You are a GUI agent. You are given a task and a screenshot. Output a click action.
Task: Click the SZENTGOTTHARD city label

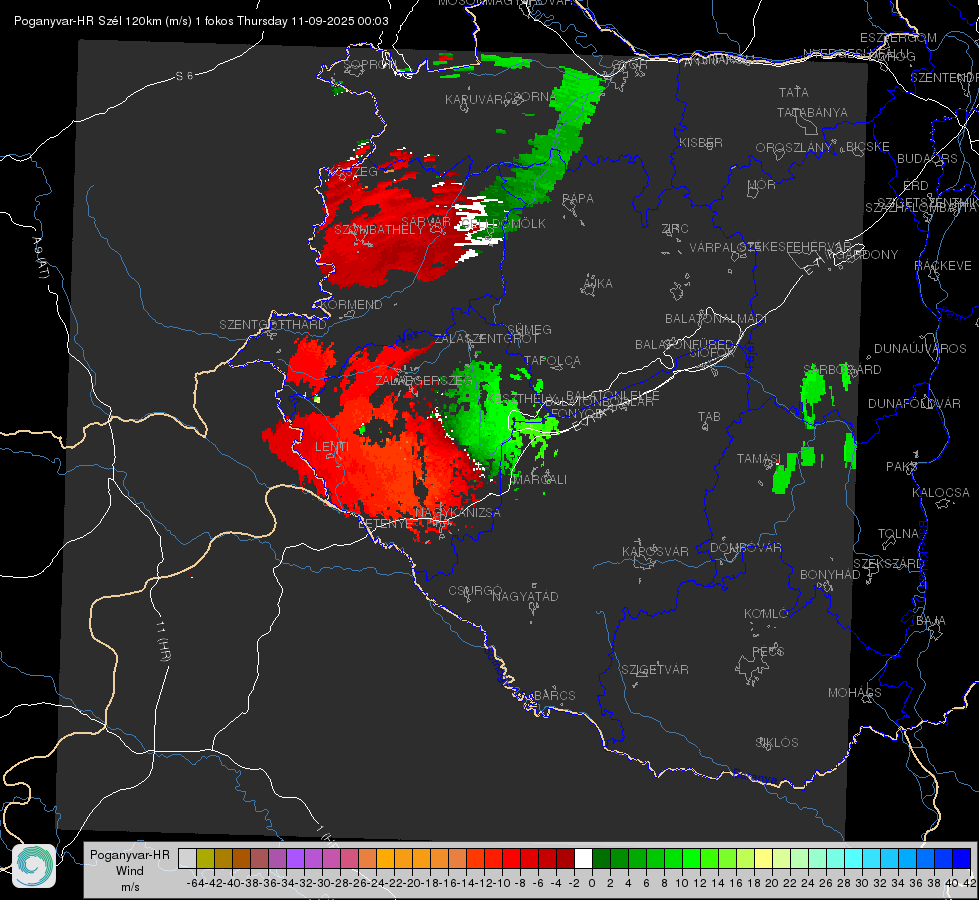click(273, 325)
